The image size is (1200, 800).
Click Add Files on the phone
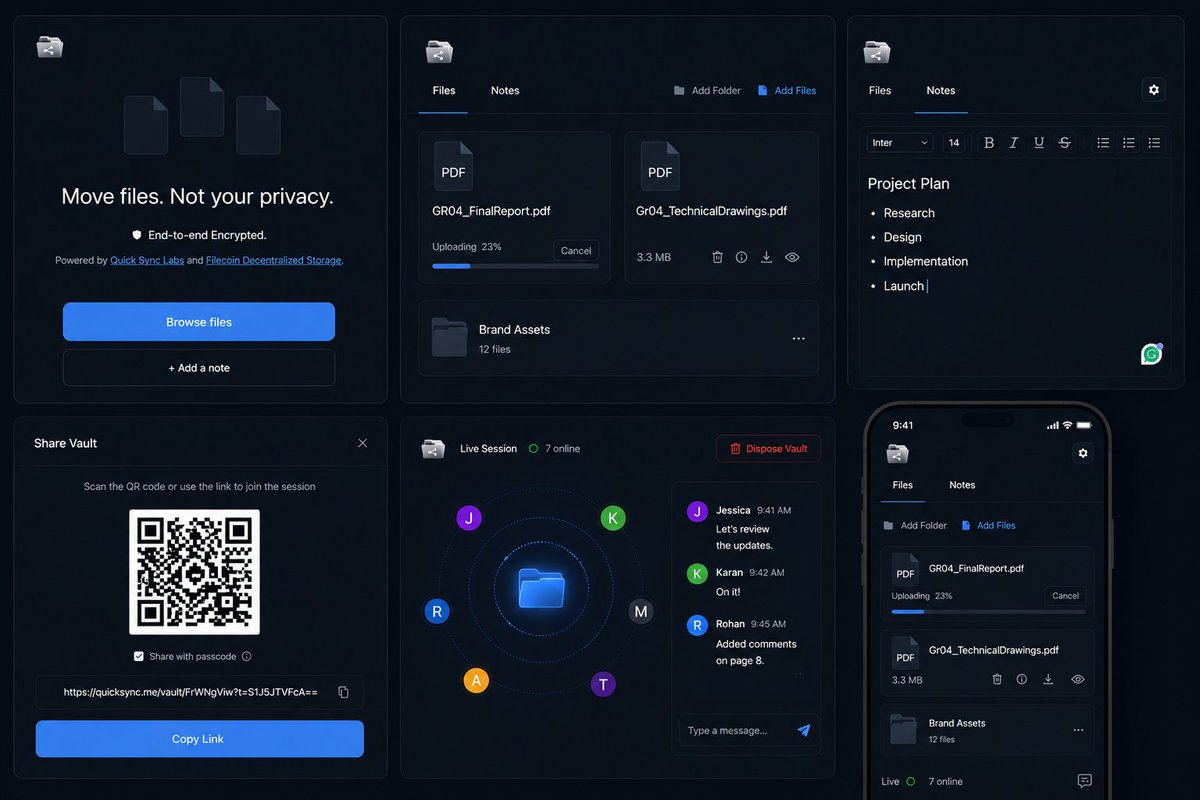coord(988,525)
